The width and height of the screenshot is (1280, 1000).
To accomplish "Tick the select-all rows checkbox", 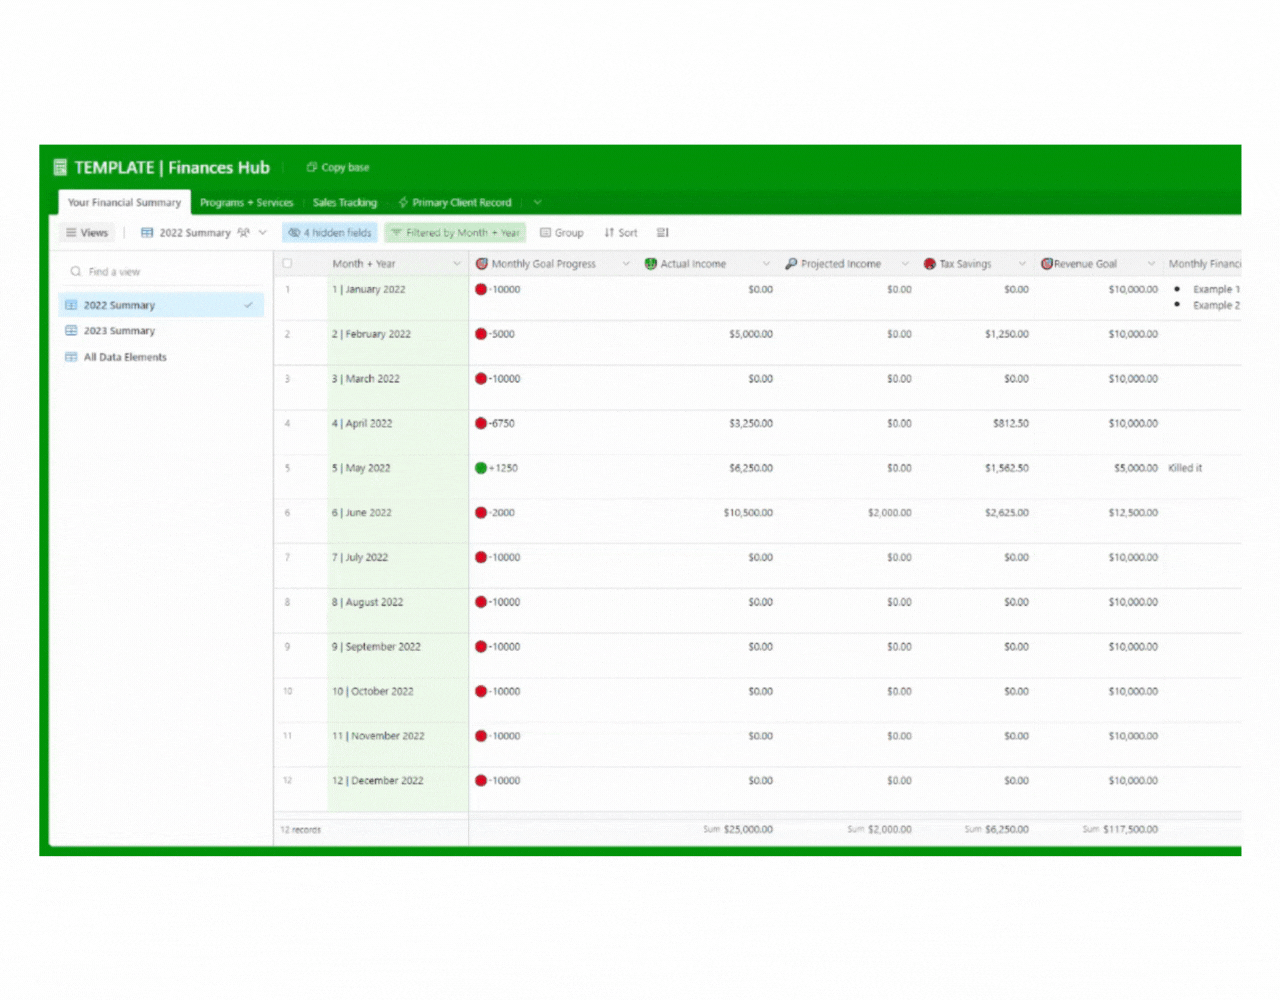I will pos(287,263).
